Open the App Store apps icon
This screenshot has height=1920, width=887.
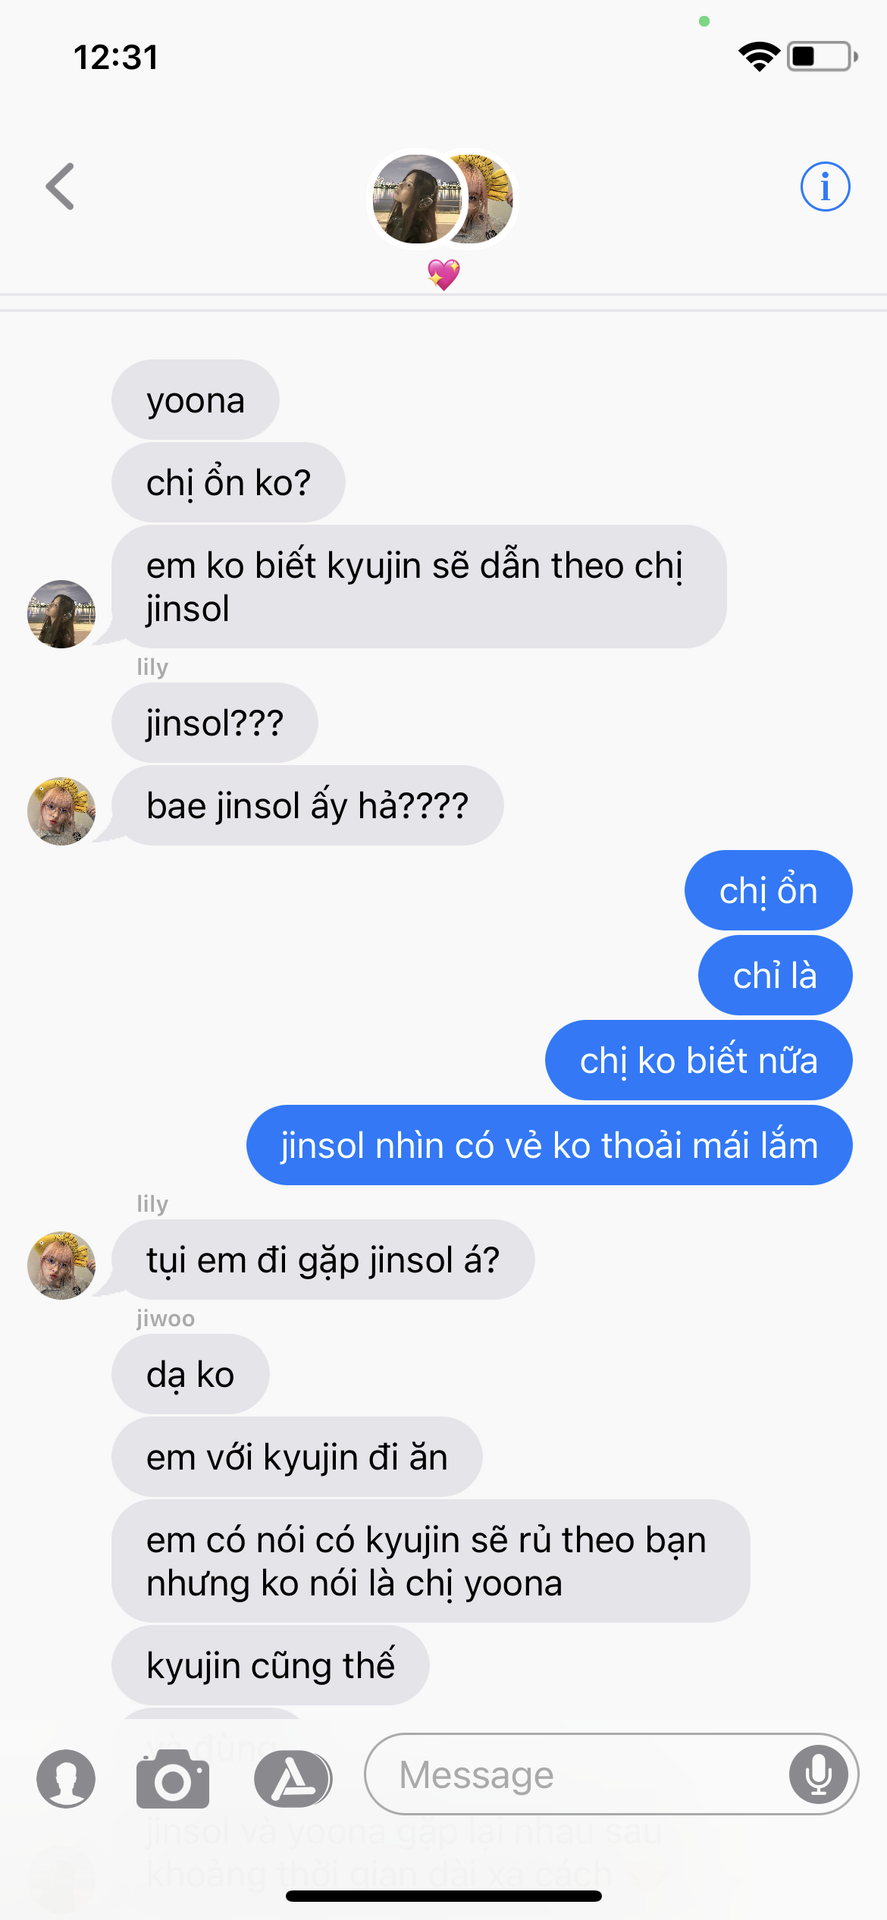pyautogui.click(x=292, y=1779)
